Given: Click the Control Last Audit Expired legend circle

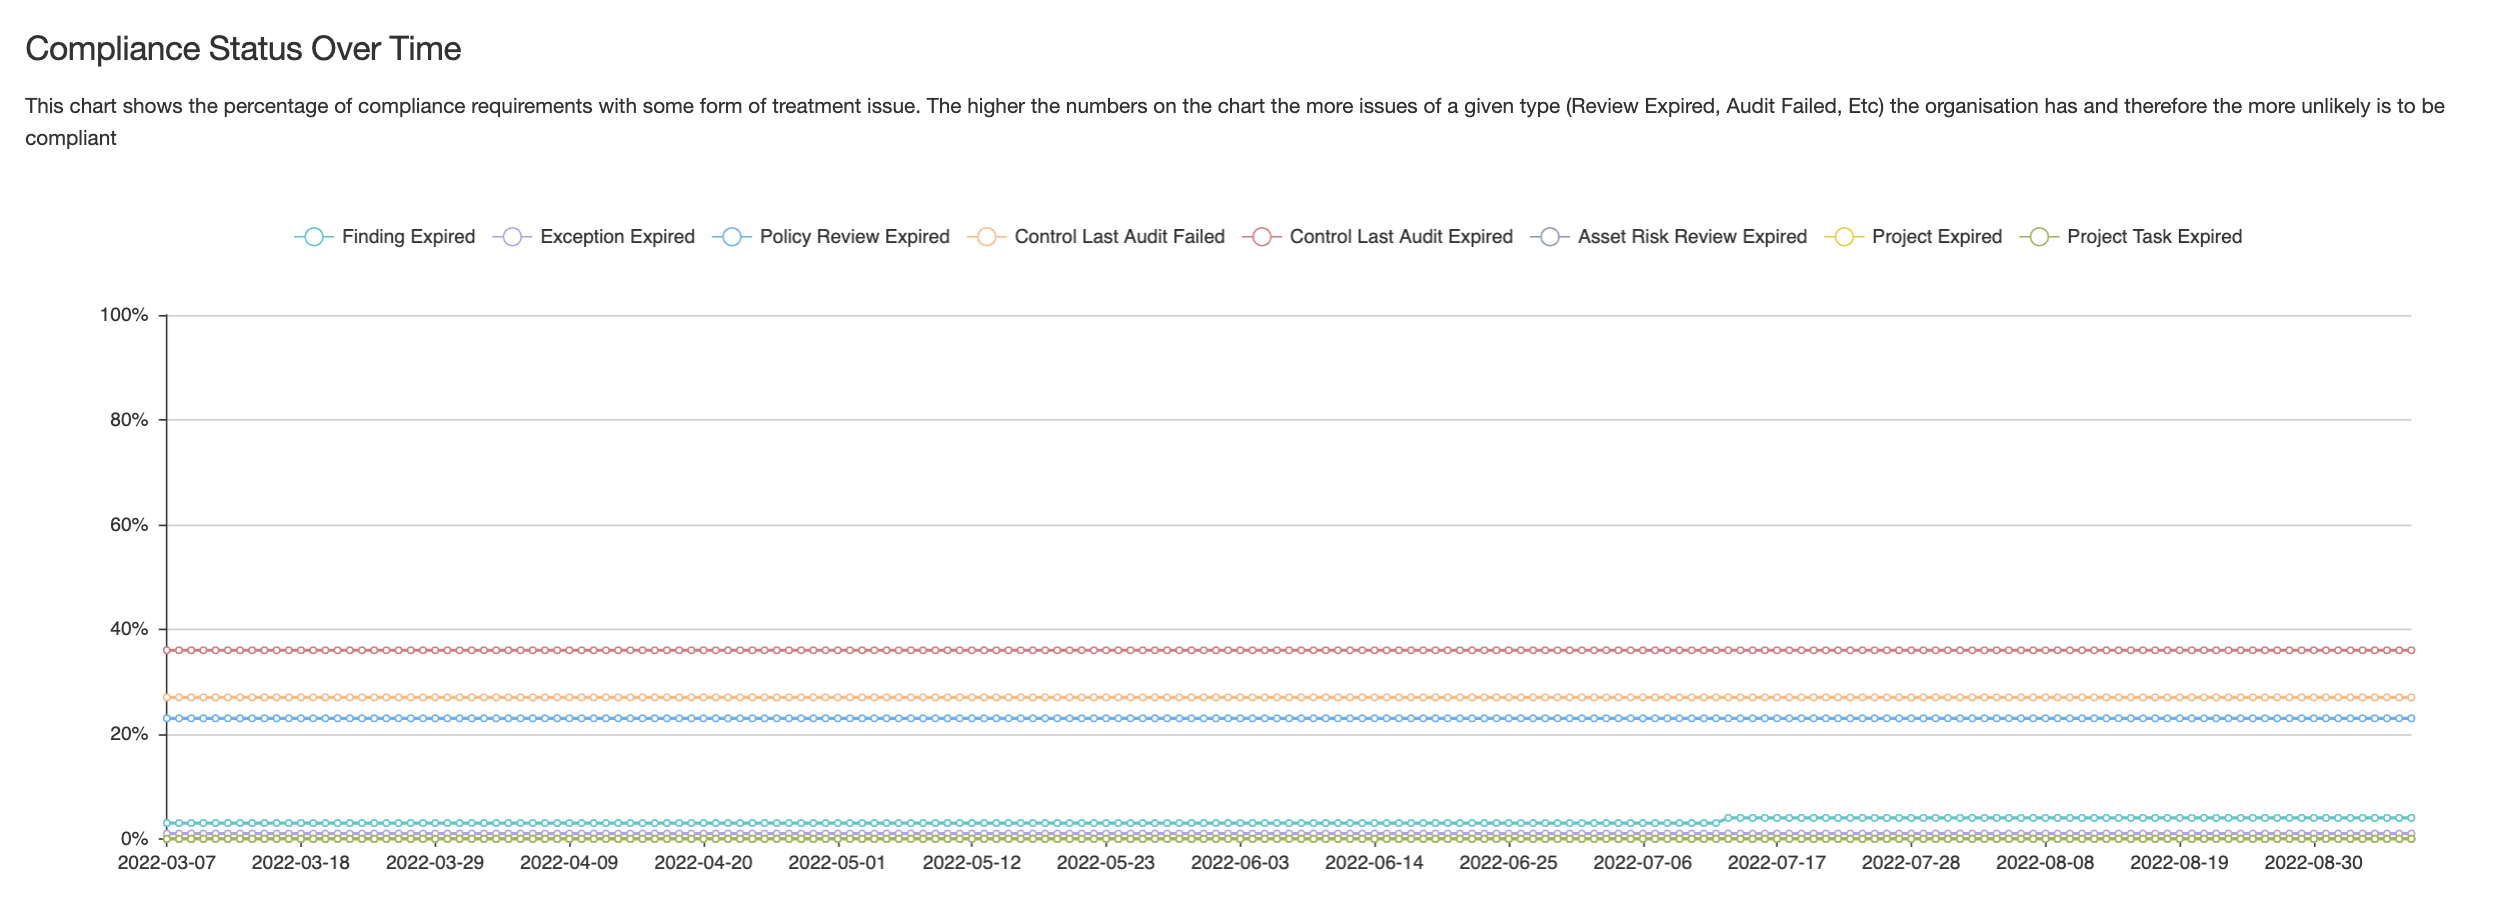Looking at the screenshot, I should point(1262,237).
